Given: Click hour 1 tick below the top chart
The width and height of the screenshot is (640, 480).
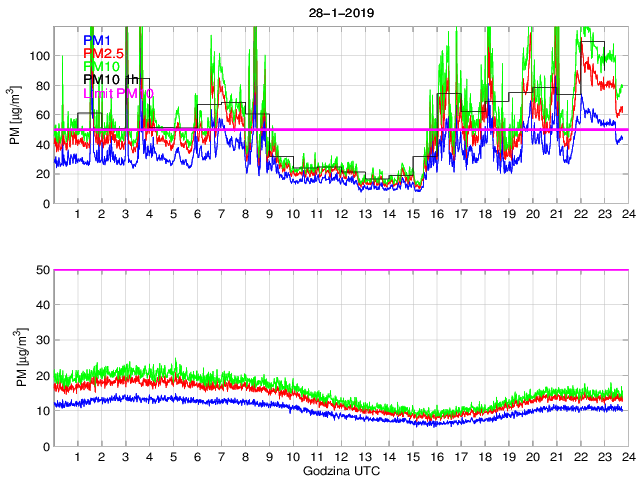Looking at the screenshot, I should (78, 215).
